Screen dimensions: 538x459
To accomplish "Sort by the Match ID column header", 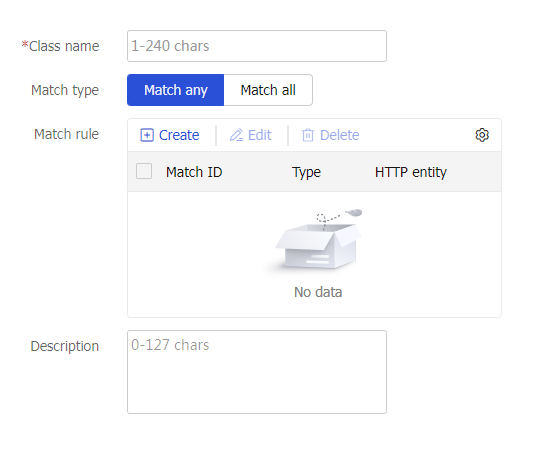I will point(194,172).
